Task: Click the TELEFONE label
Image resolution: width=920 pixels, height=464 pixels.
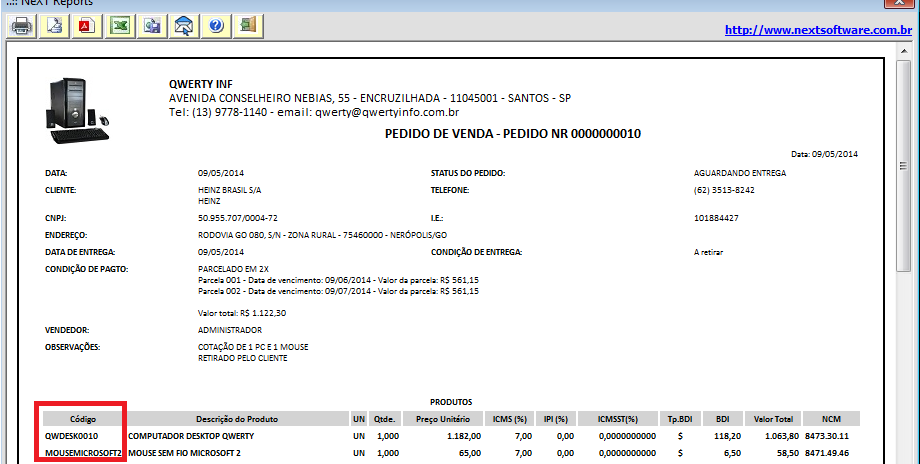Action: [450, 191]
